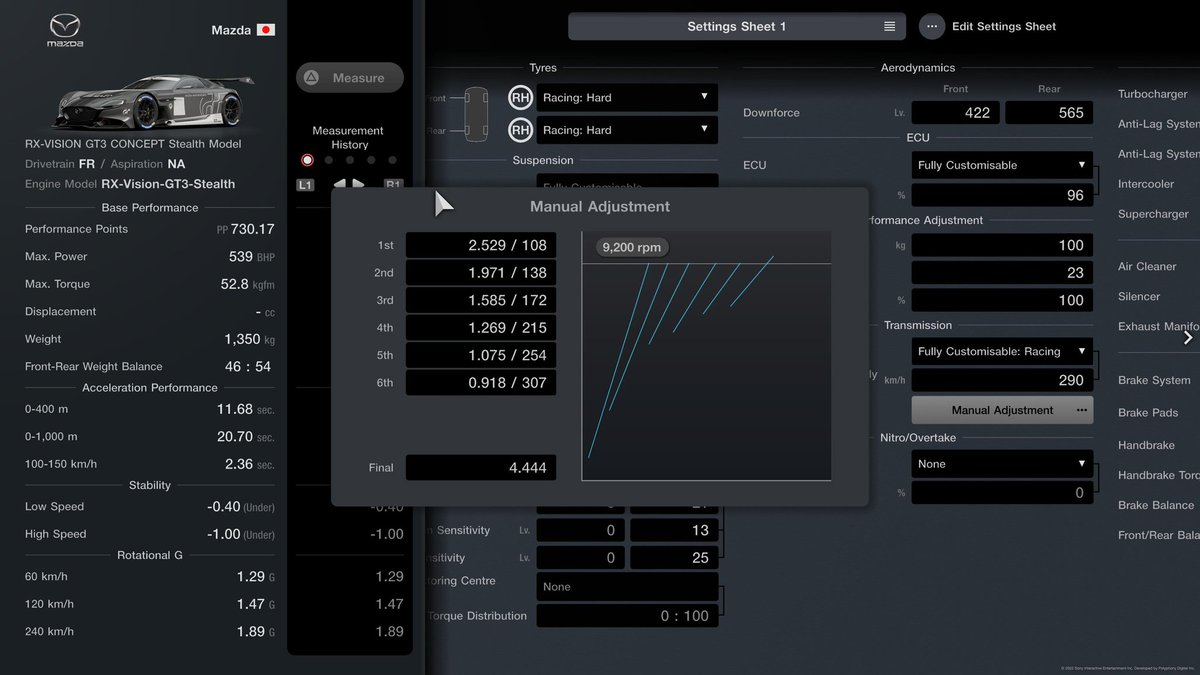Select the Final gear ratio 4.444
Viewport: 1200px width, 675px height.
[x=481, y=467]
